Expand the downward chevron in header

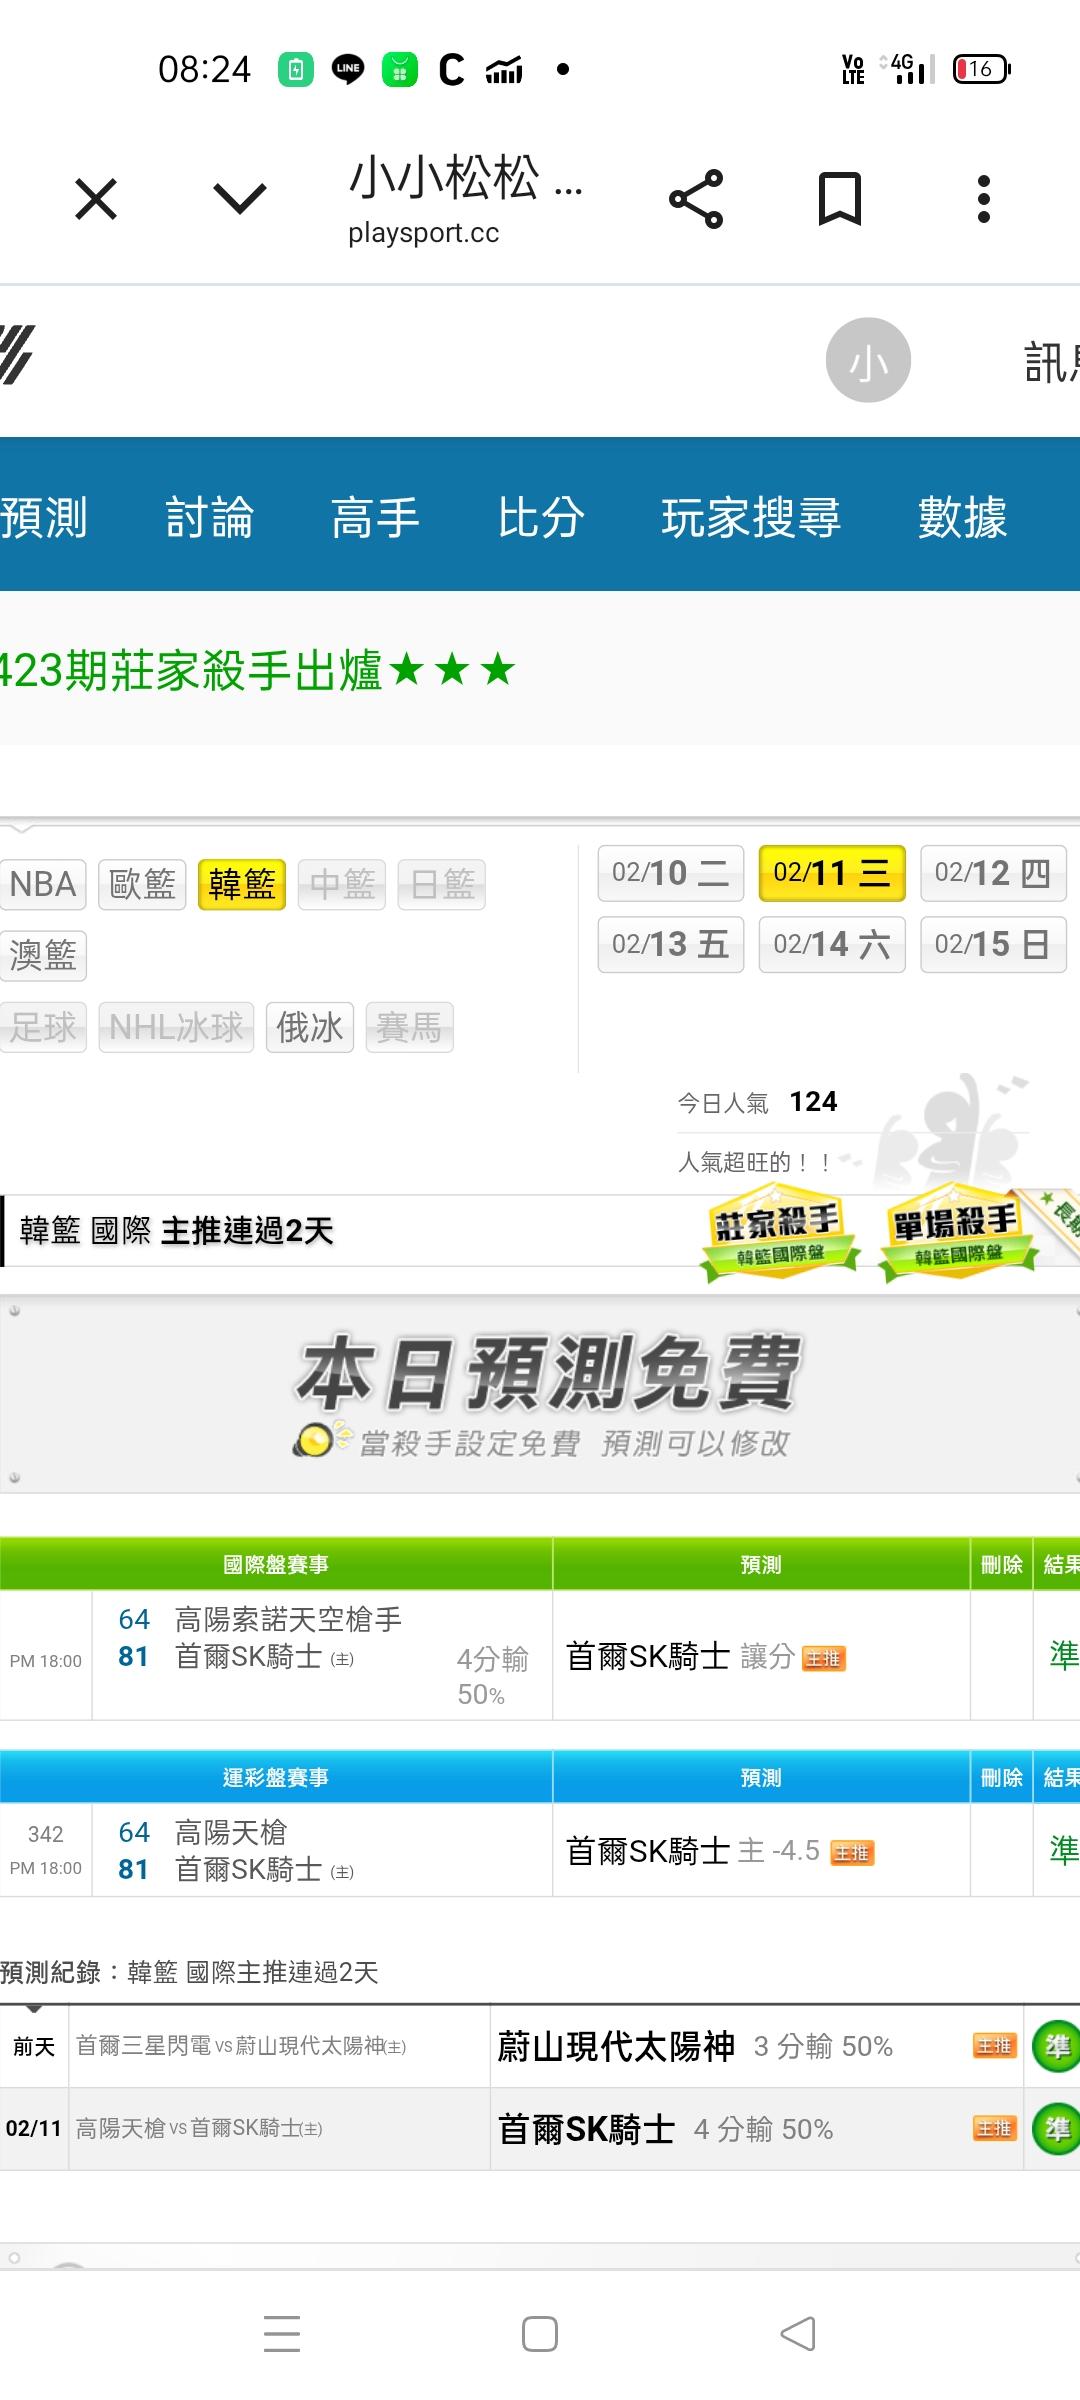240,199
